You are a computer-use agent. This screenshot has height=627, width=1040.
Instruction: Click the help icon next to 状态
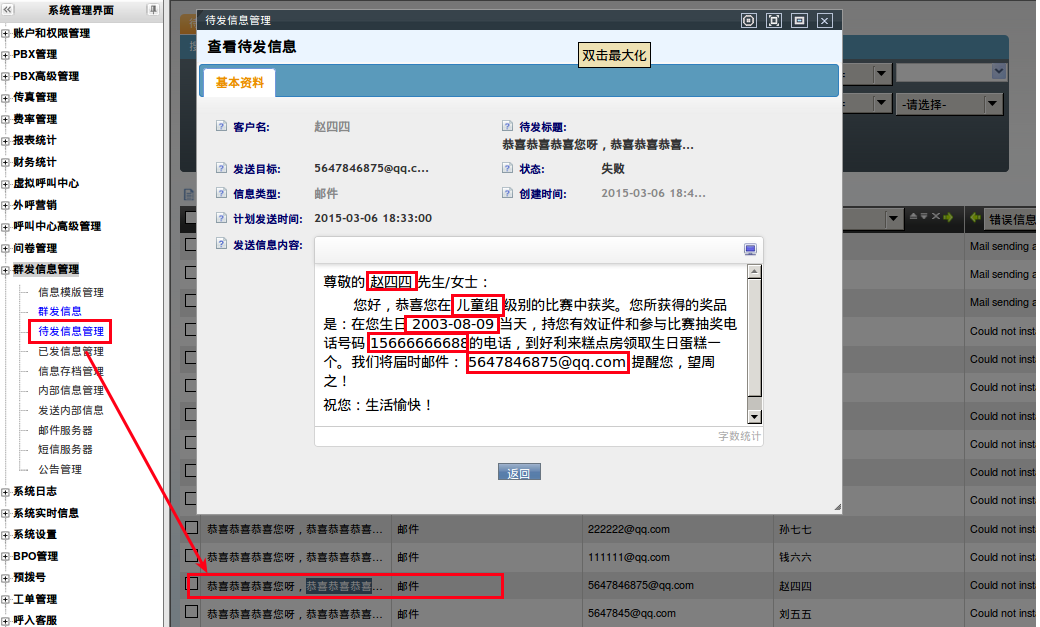click(508, 169)
